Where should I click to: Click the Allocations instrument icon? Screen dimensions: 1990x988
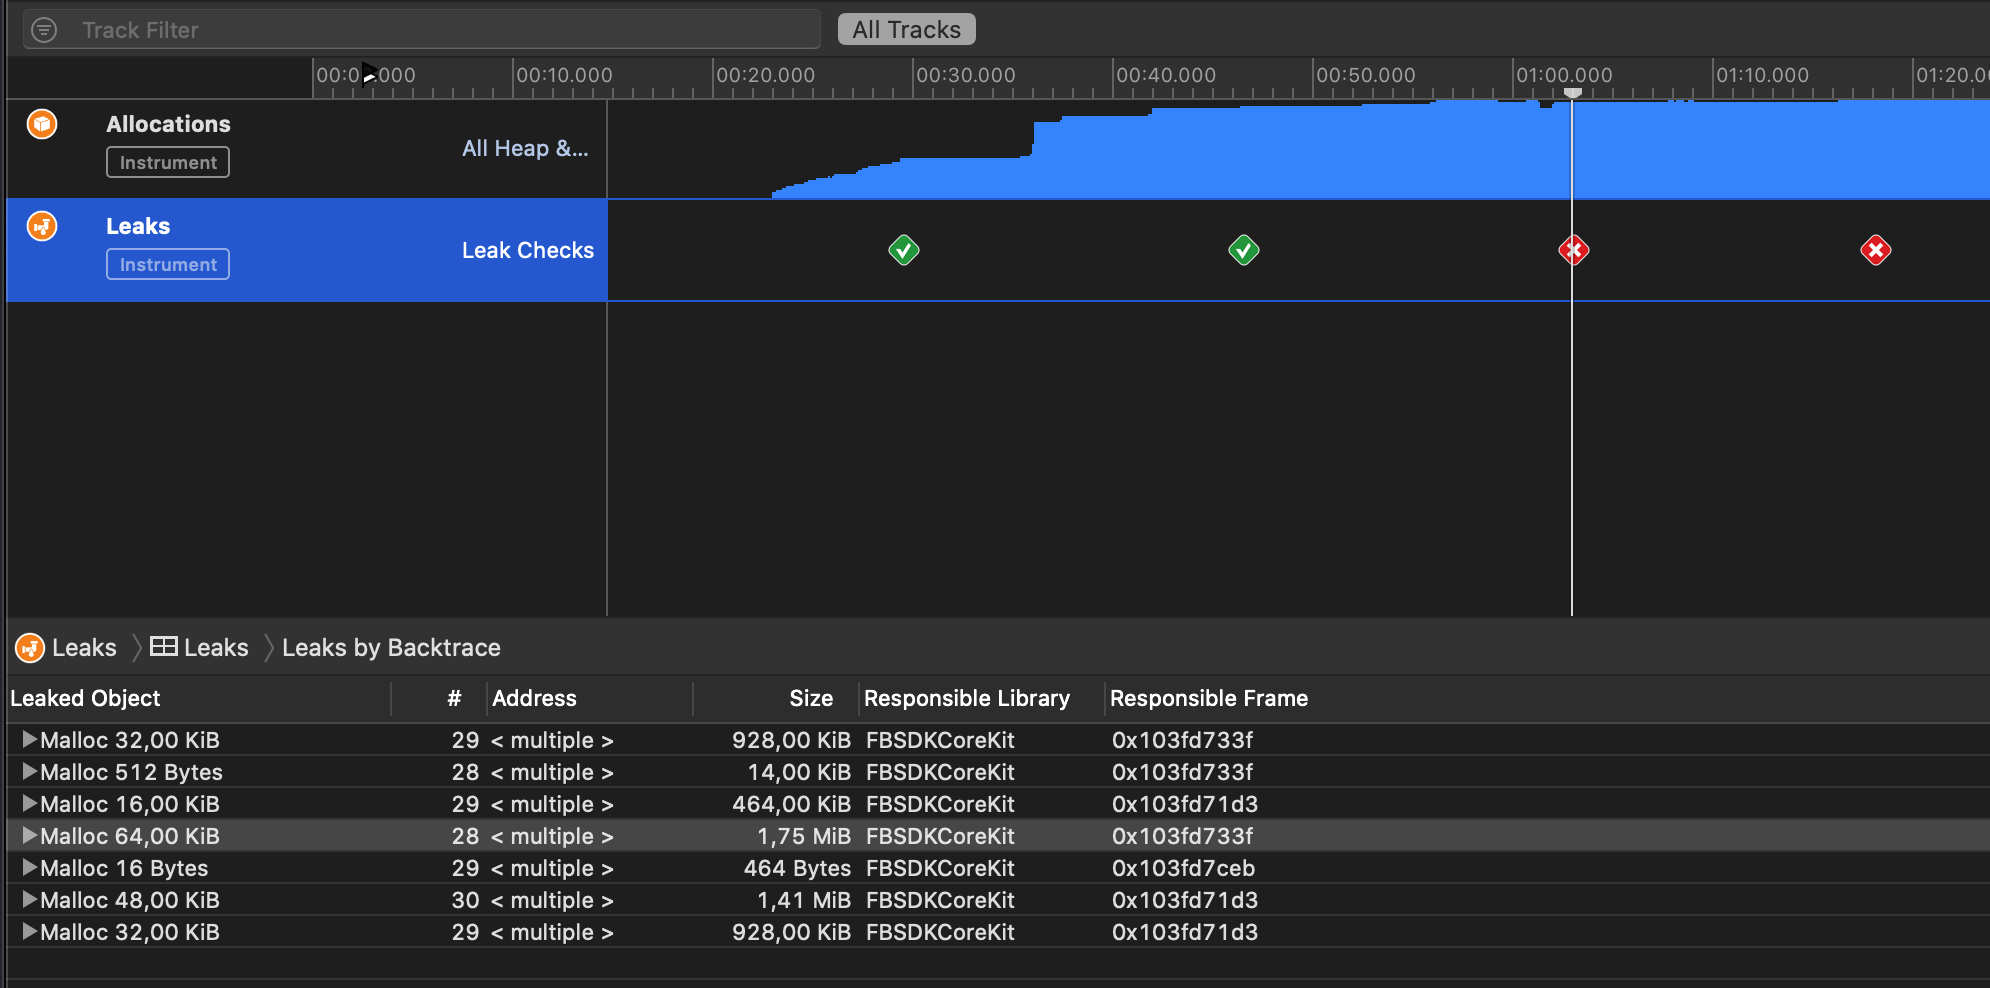pos(41,124)
